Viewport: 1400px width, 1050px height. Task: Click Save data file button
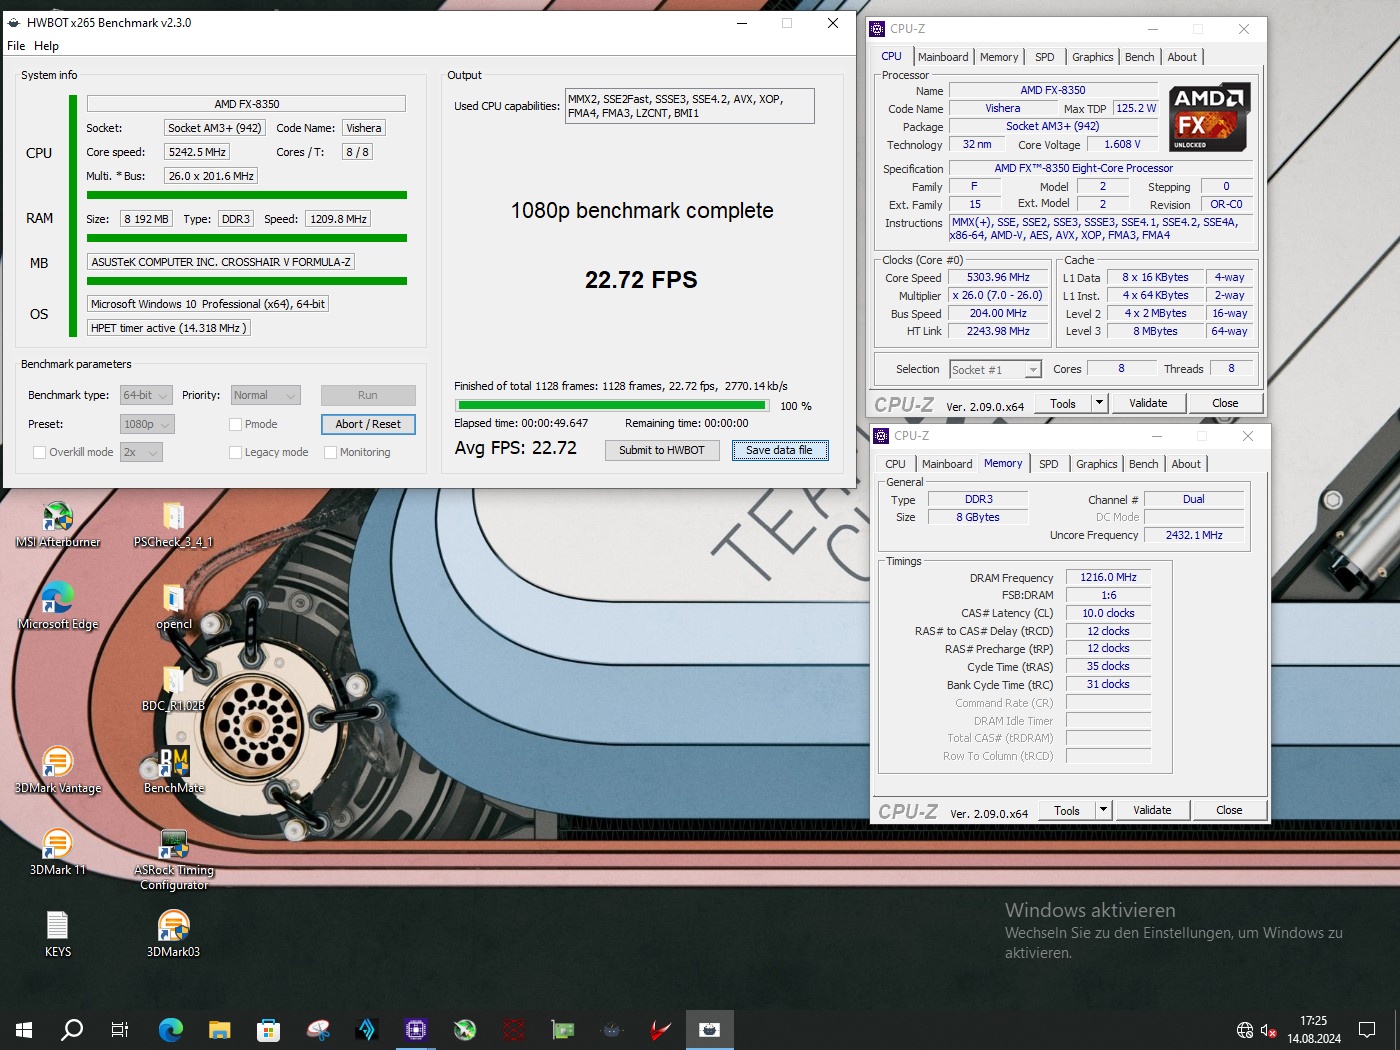779,450
